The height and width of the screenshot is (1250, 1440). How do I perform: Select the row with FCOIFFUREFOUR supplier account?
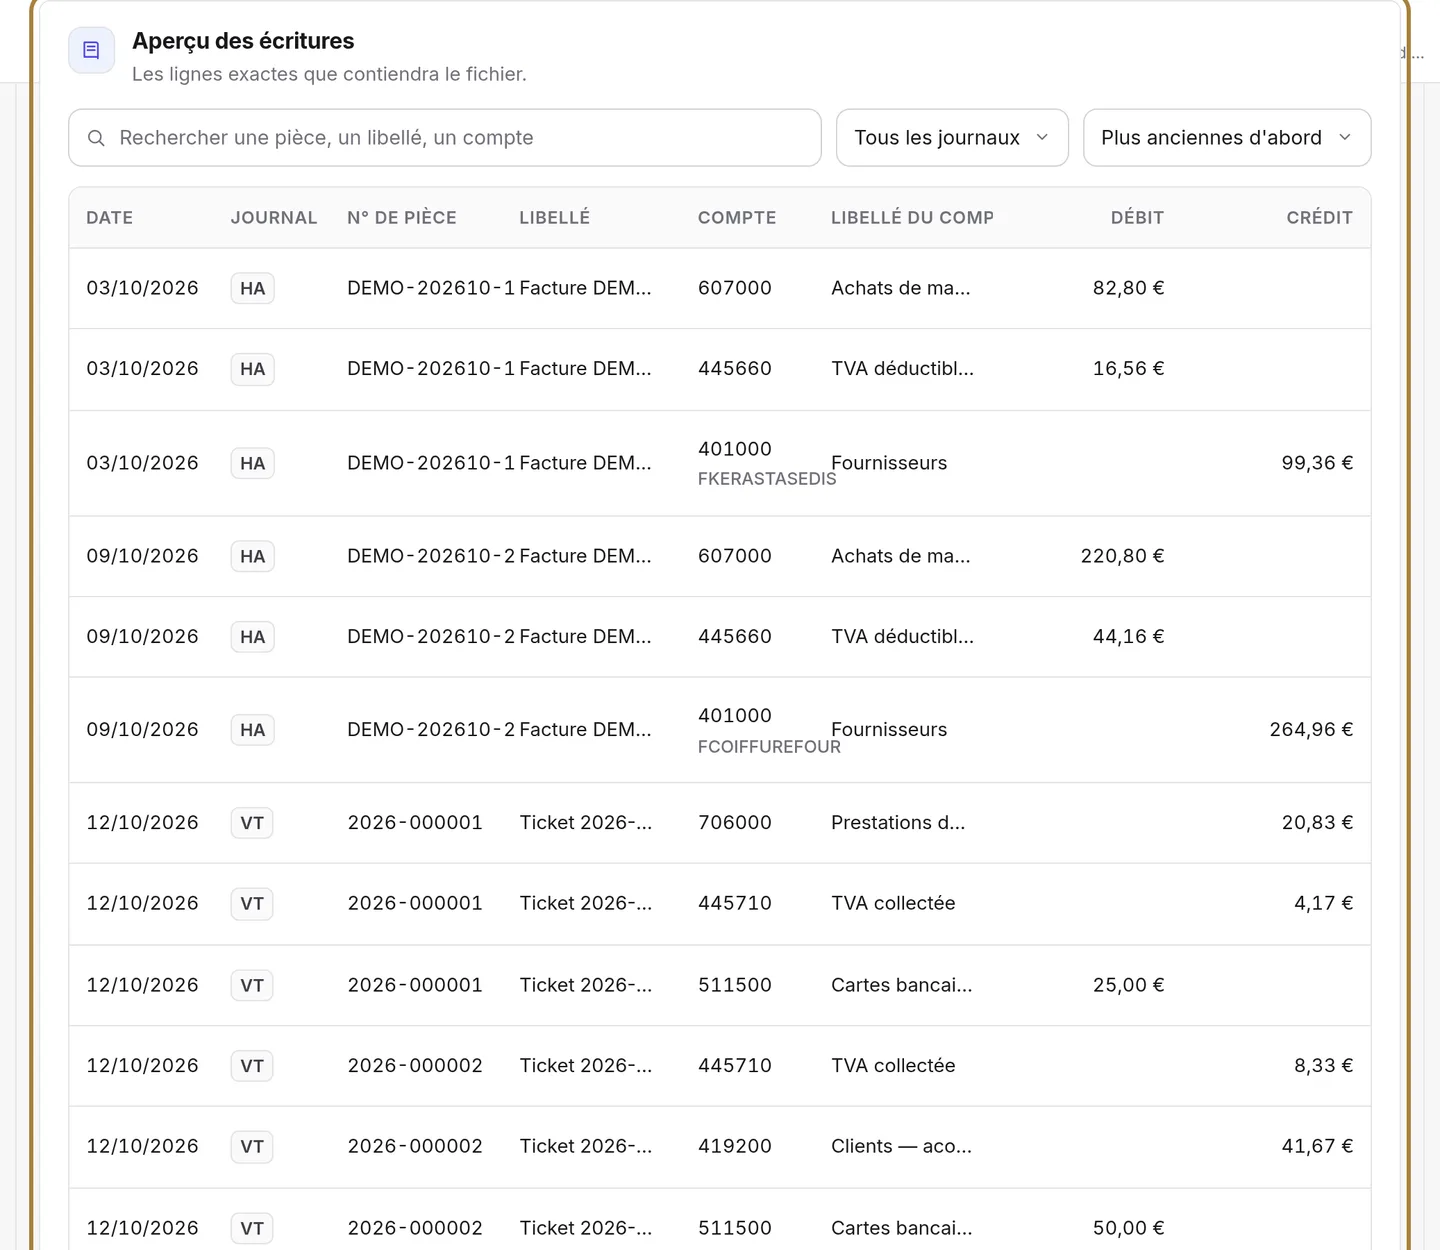coord(720,730)
